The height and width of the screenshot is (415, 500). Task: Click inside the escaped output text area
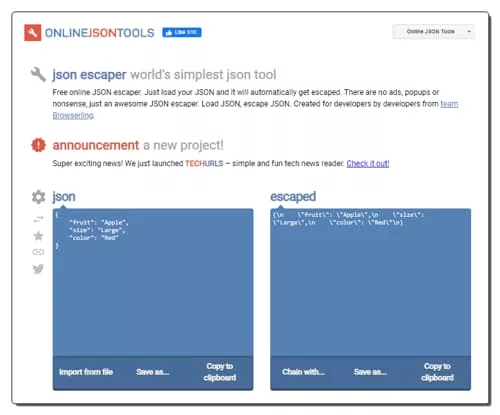pyautogui.click(x=371, y=282)
